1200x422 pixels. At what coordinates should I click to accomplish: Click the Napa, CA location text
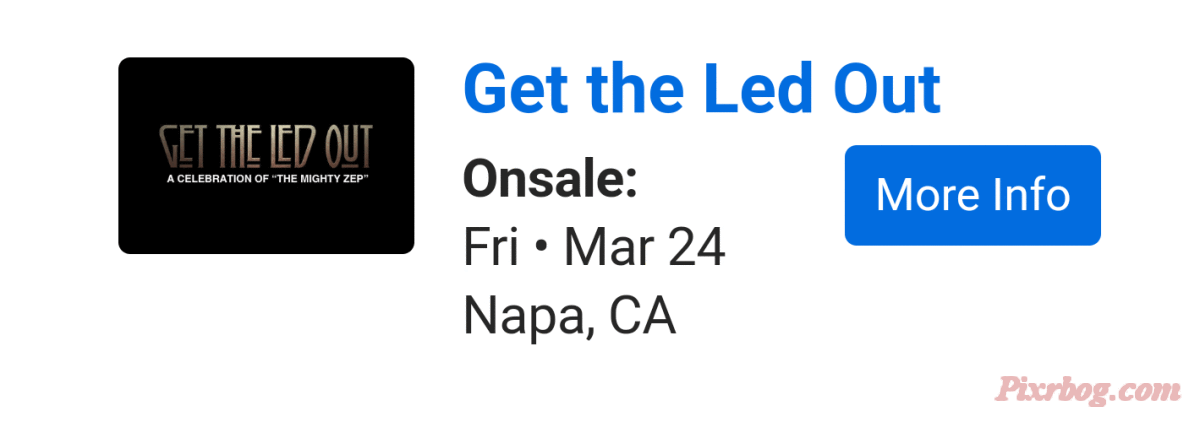click(x=569, y=316)
